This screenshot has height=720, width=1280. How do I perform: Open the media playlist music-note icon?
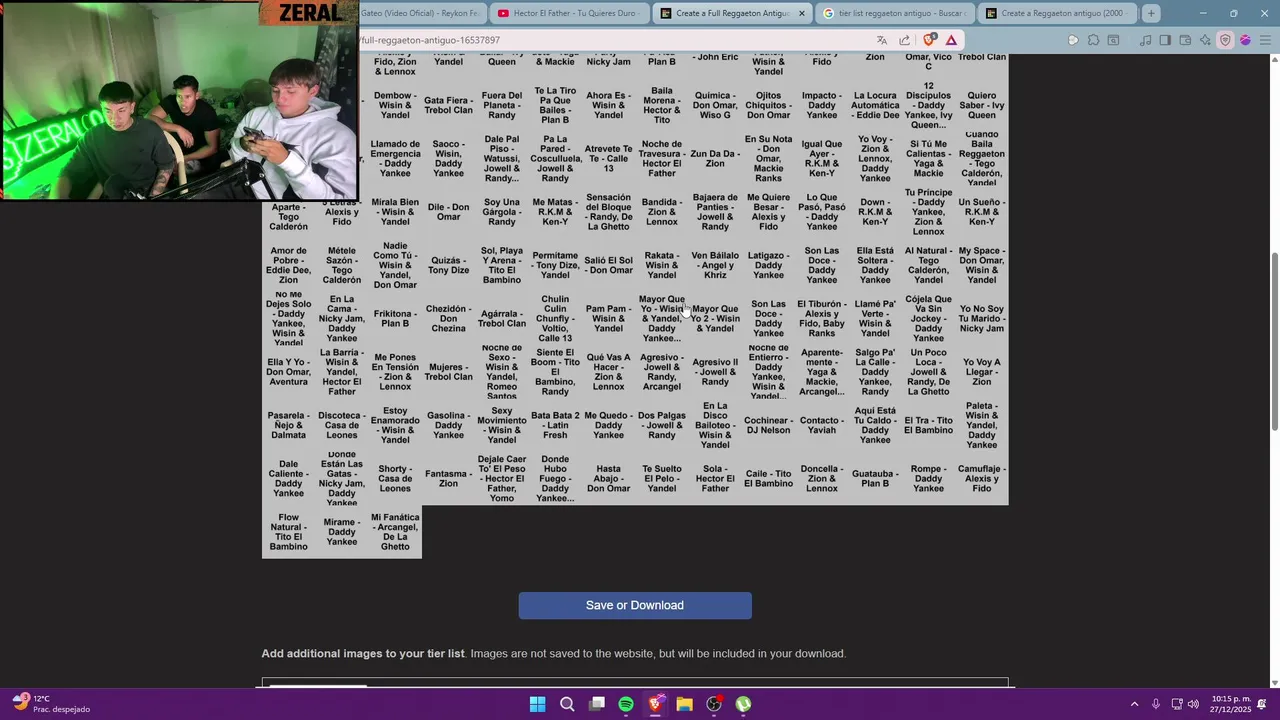tap(1145, 40)
